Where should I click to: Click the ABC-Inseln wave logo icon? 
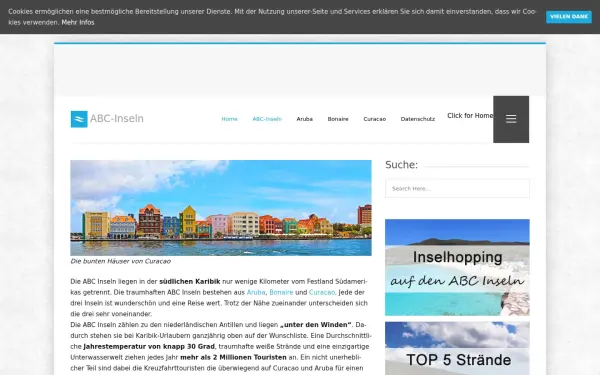point(79,119)
